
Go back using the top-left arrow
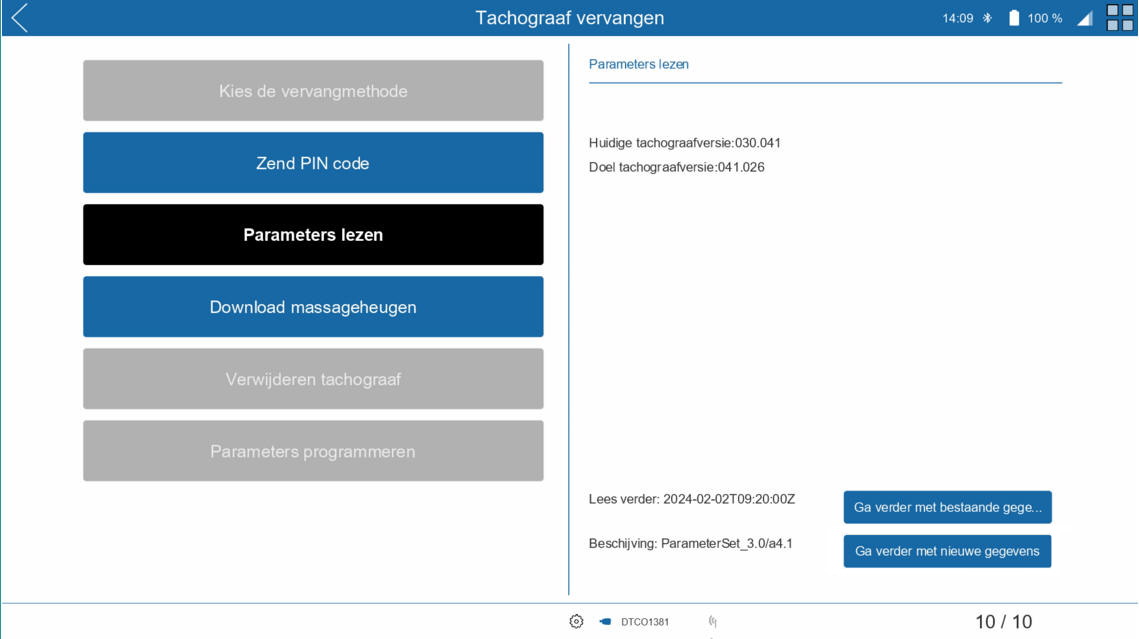pos(20,18)
